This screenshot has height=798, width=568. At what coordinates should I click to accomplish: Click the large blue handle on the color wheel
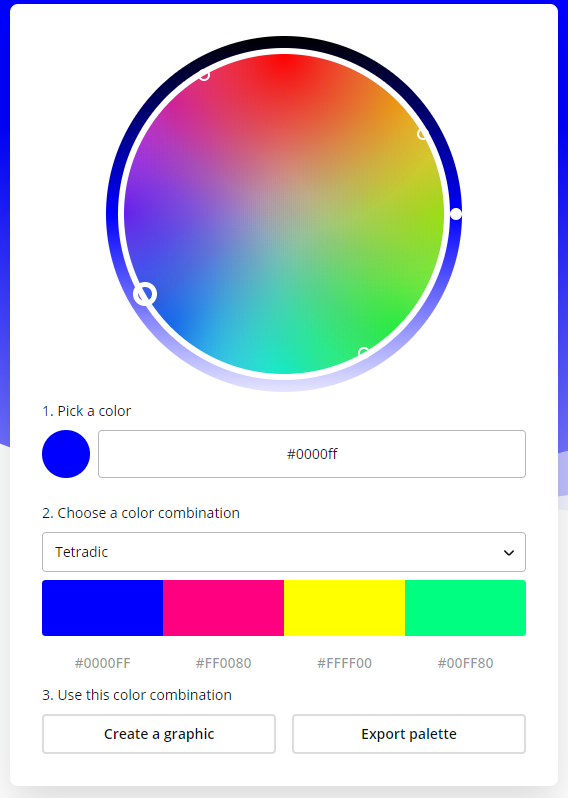click(x=145, y=294)
